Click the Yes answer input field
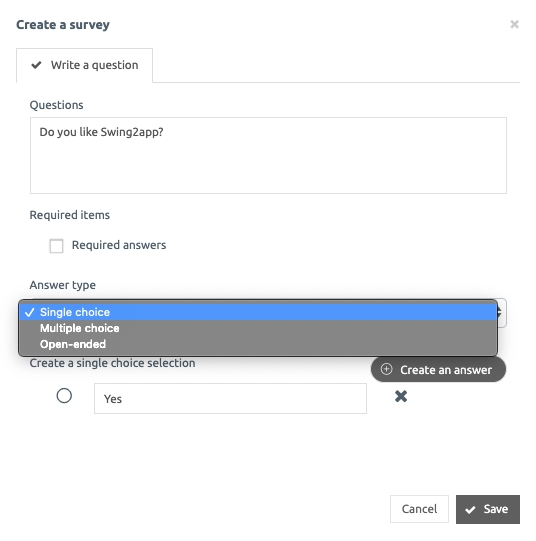 (230, 399)
